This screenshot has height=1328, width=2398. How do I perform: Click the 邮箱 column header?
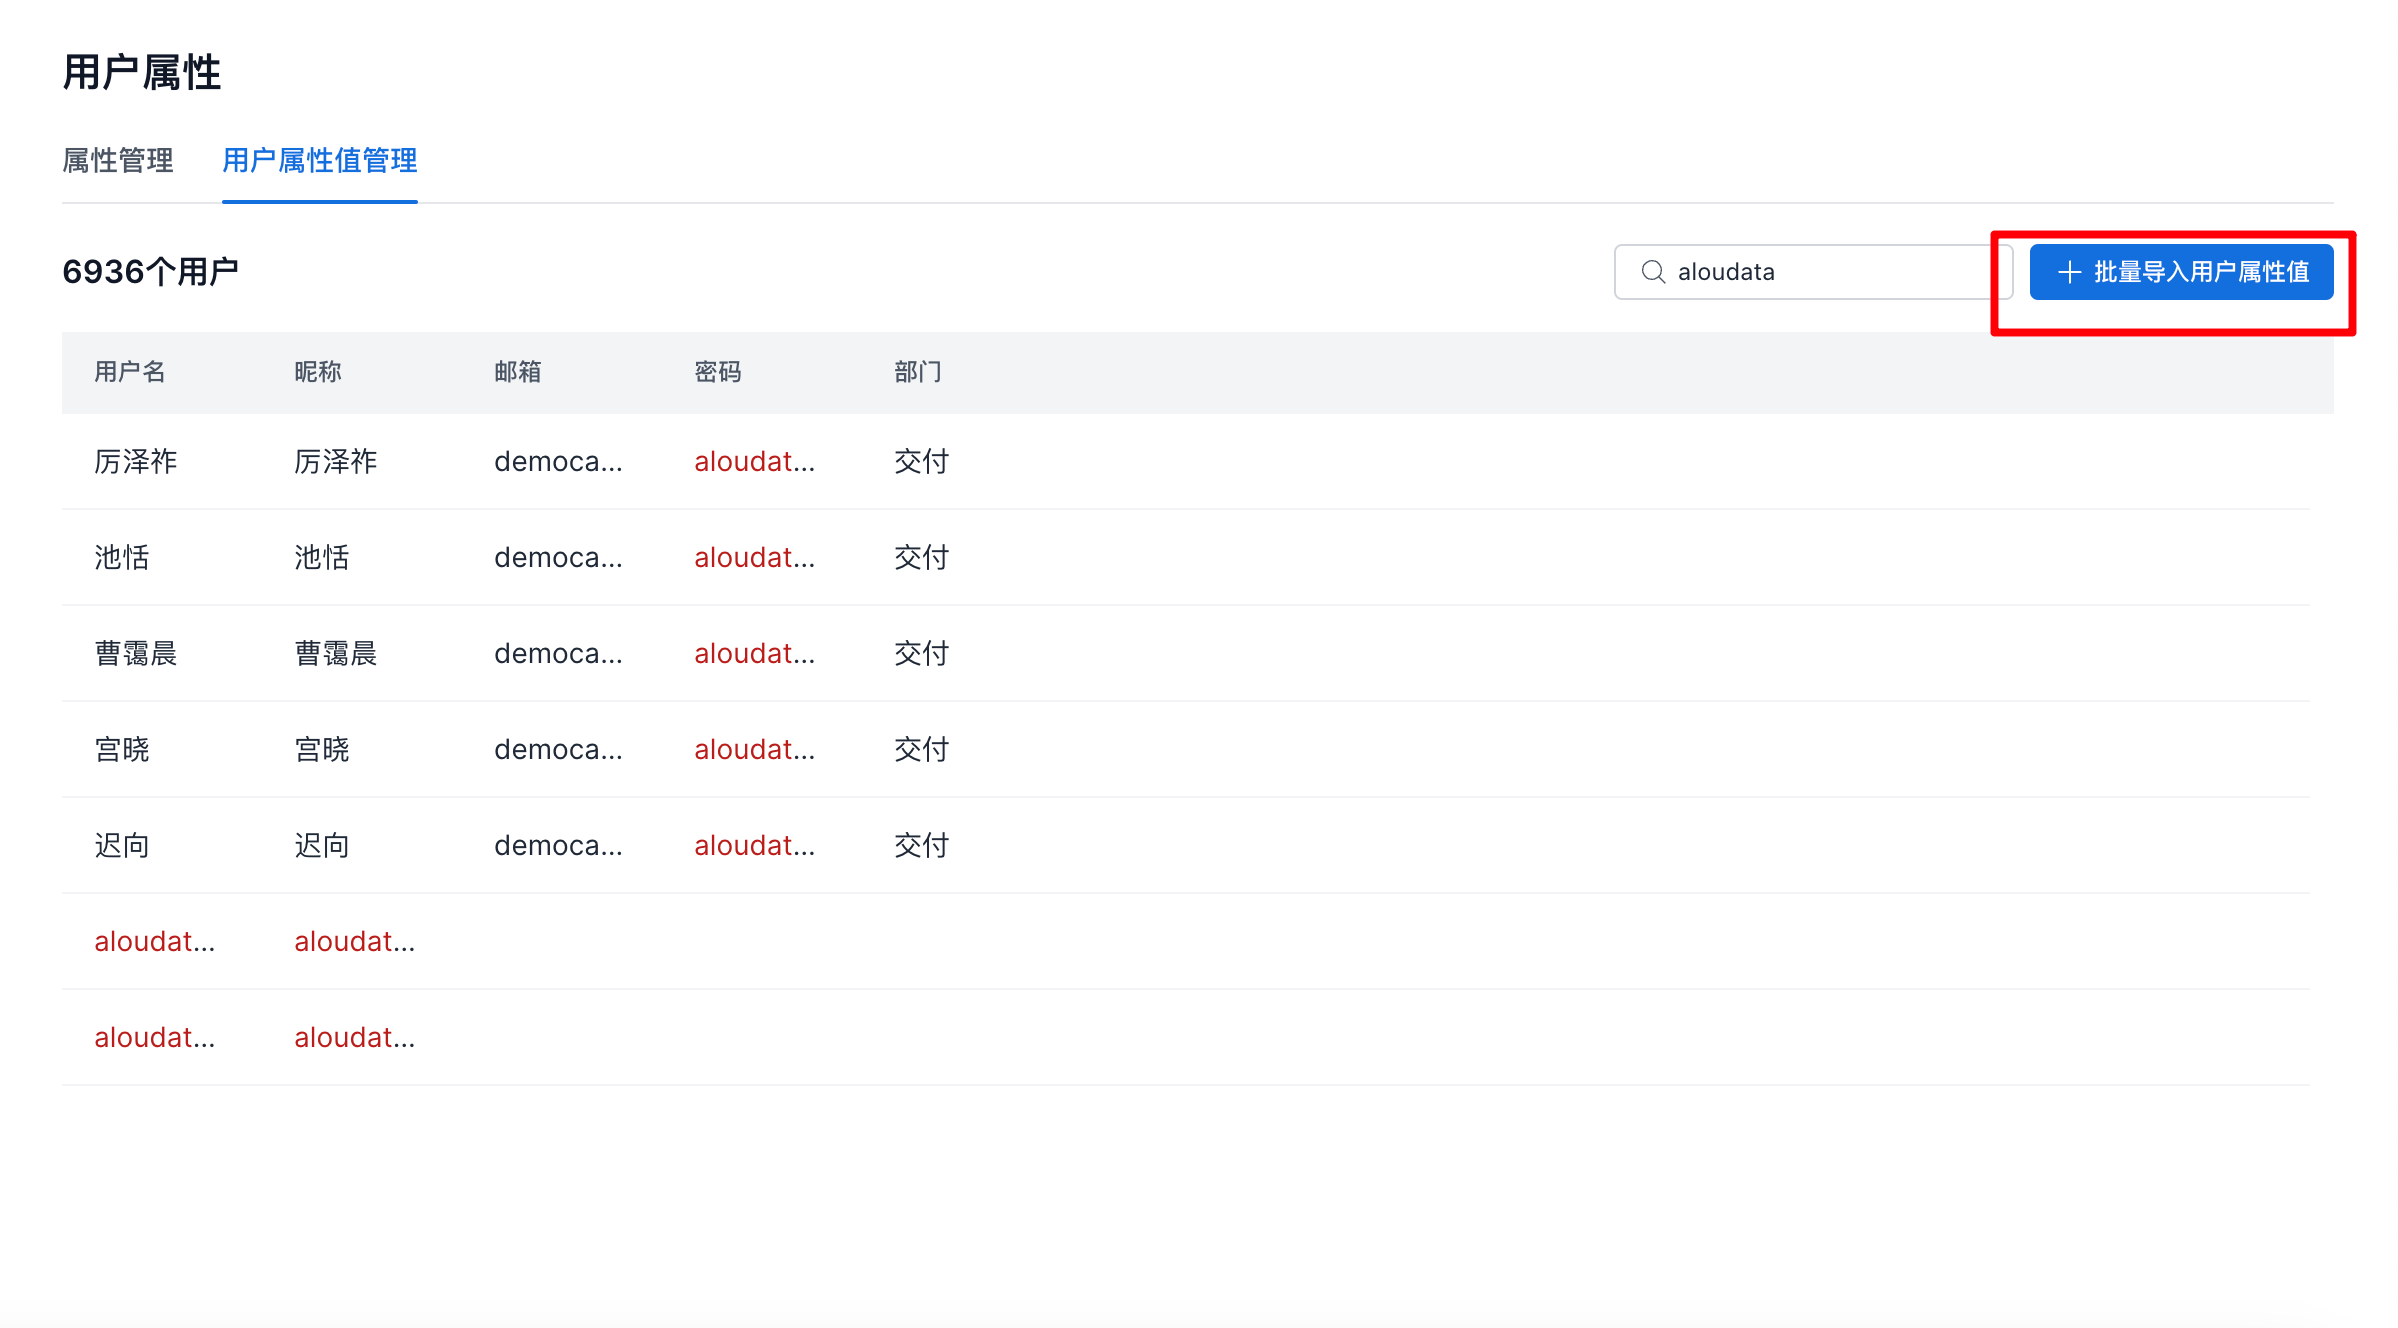pos(518,372)
